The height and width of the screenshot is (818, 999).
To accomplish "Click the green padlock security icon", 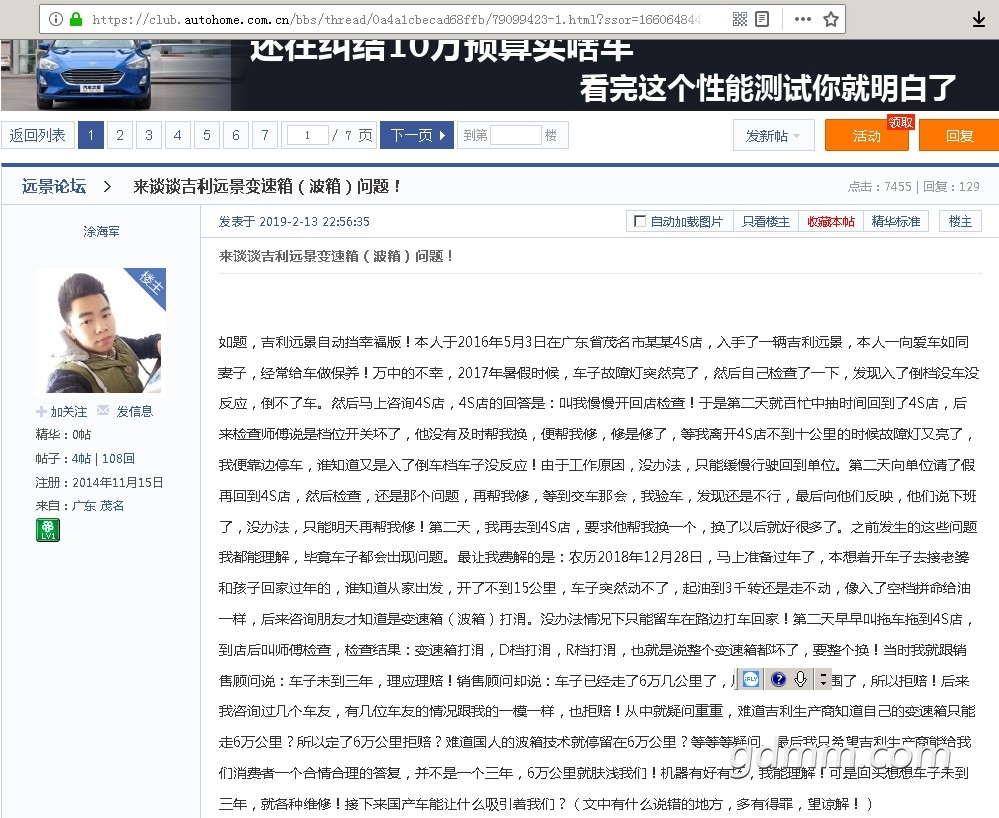I will [x=76, y=19].
